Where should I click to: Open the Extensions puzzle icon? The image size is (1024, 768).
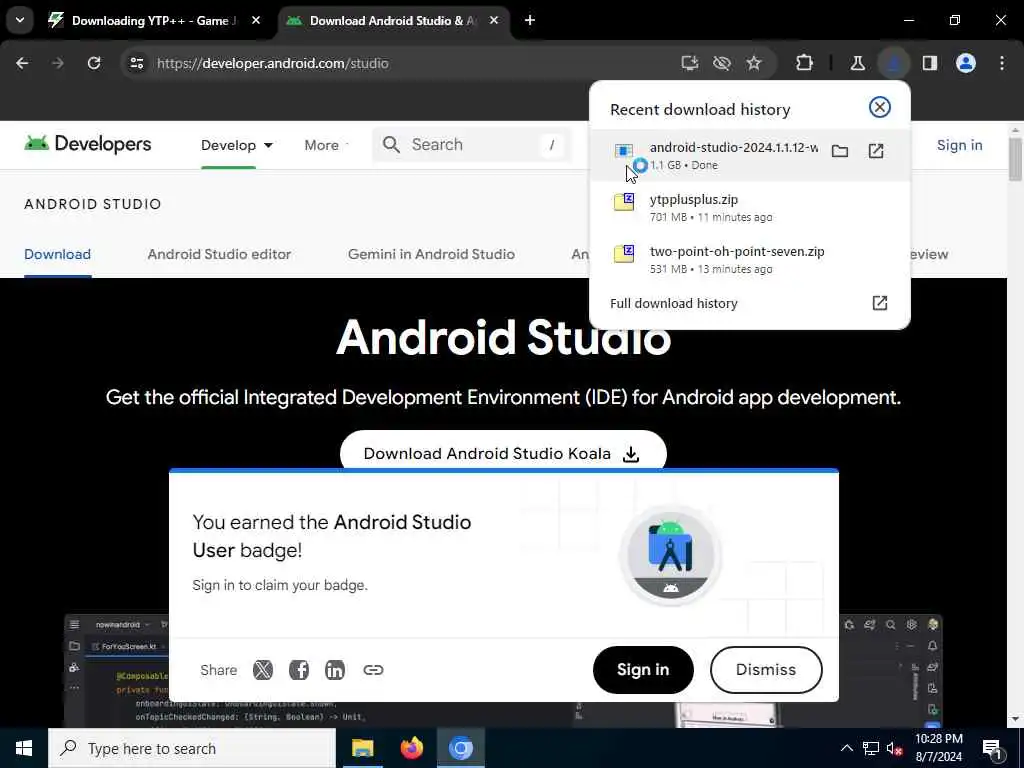(x=805, y=63)
